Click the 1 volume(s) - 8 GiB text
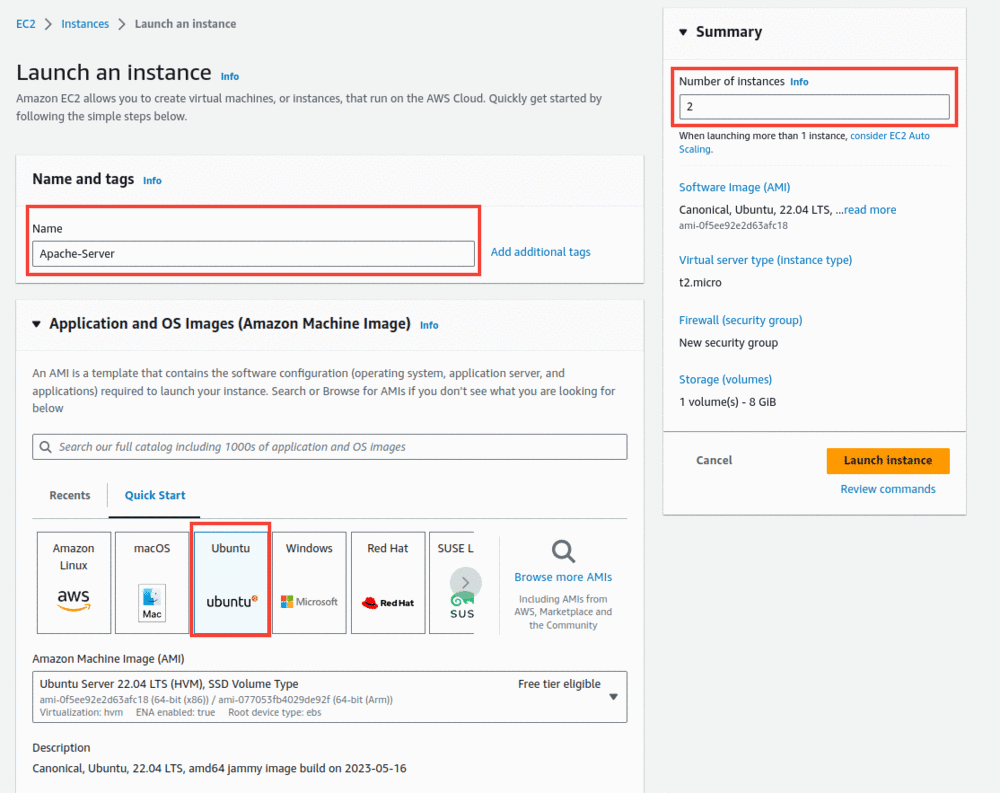 pyautogui.click(x=727, y=402)
